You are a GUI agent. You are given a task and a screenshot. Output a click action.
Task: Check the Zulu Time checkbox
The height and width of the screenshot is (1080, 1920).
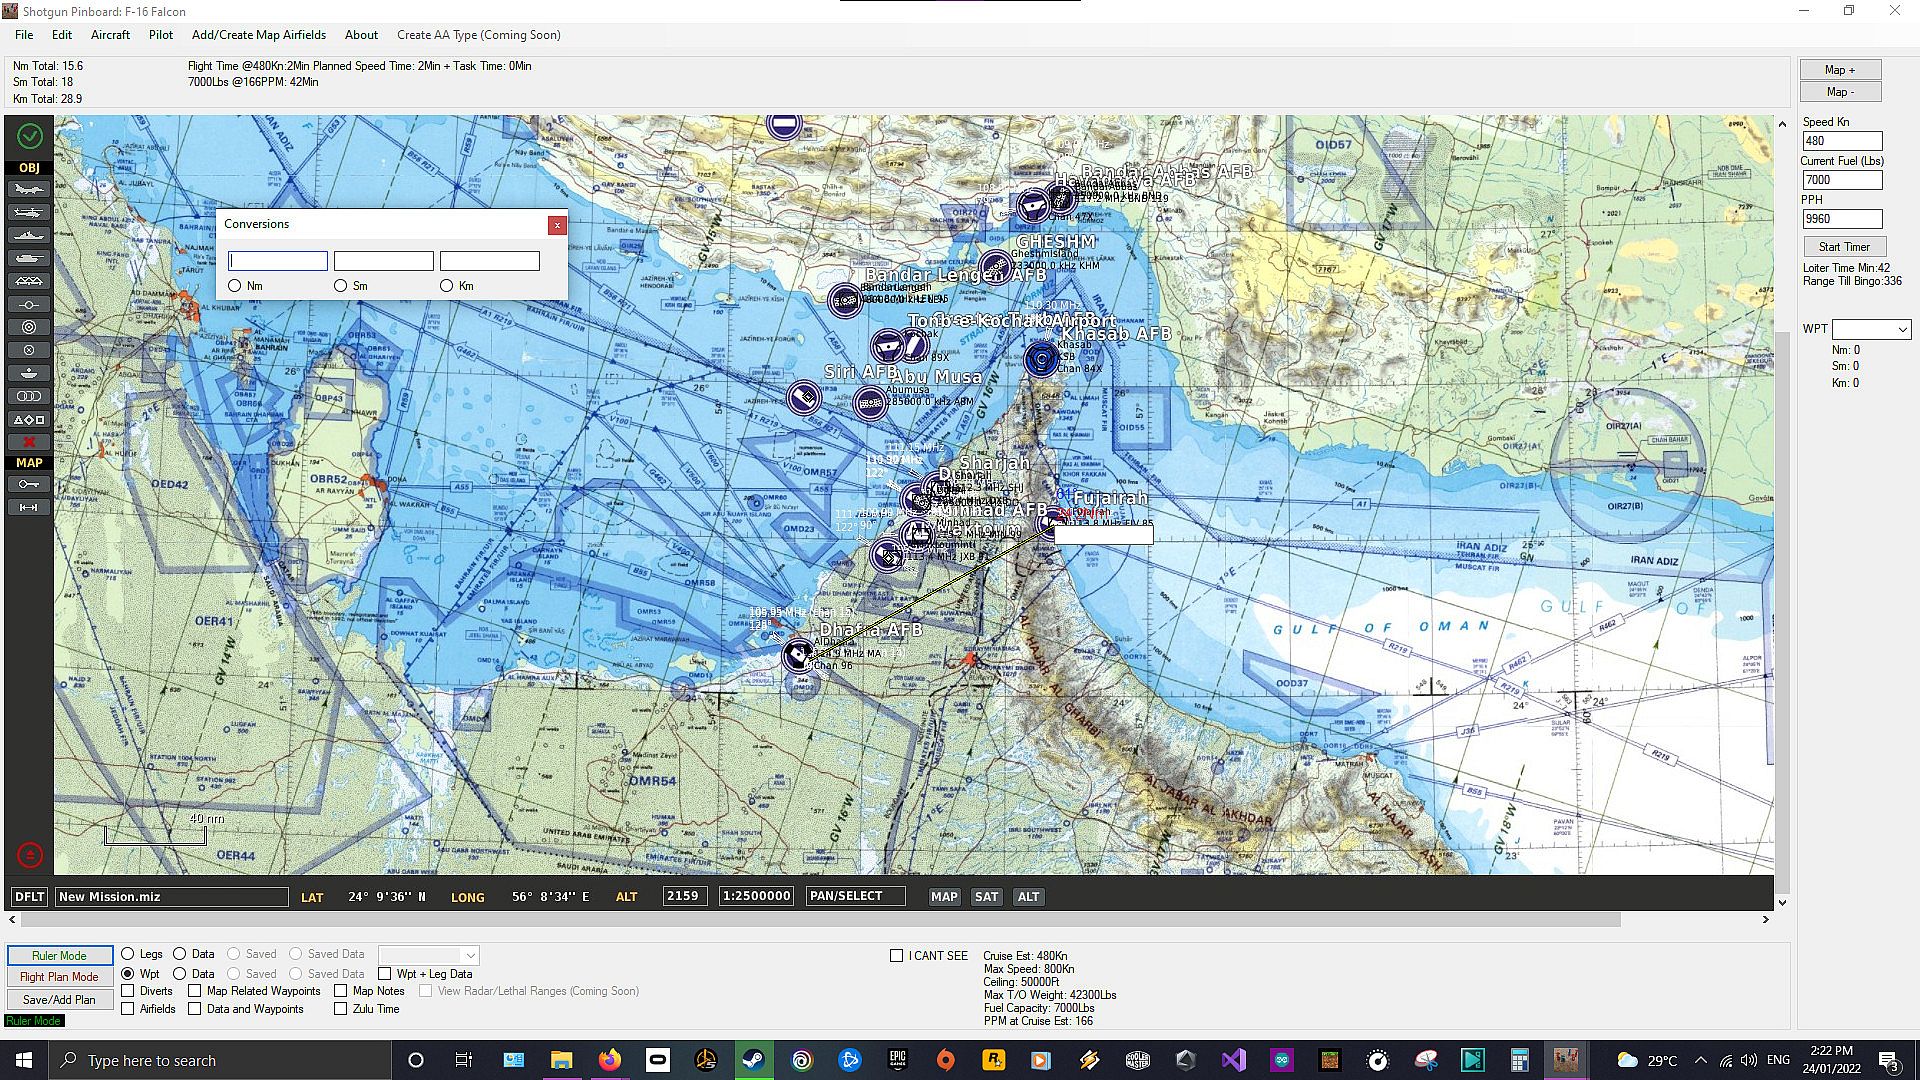coord(341,1009)
